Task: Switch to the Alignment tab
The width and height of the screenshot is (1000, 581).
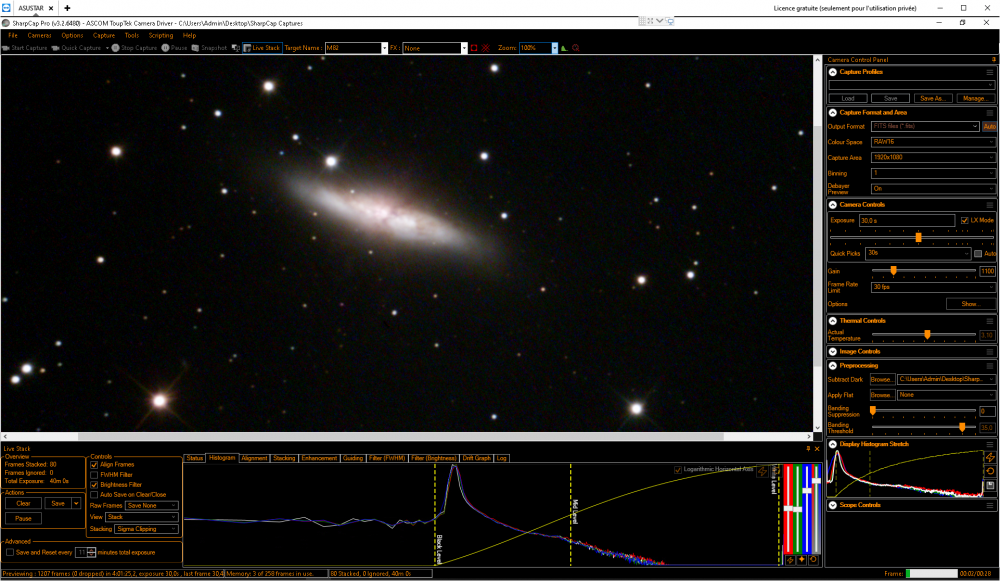Action: click(254, 458)
